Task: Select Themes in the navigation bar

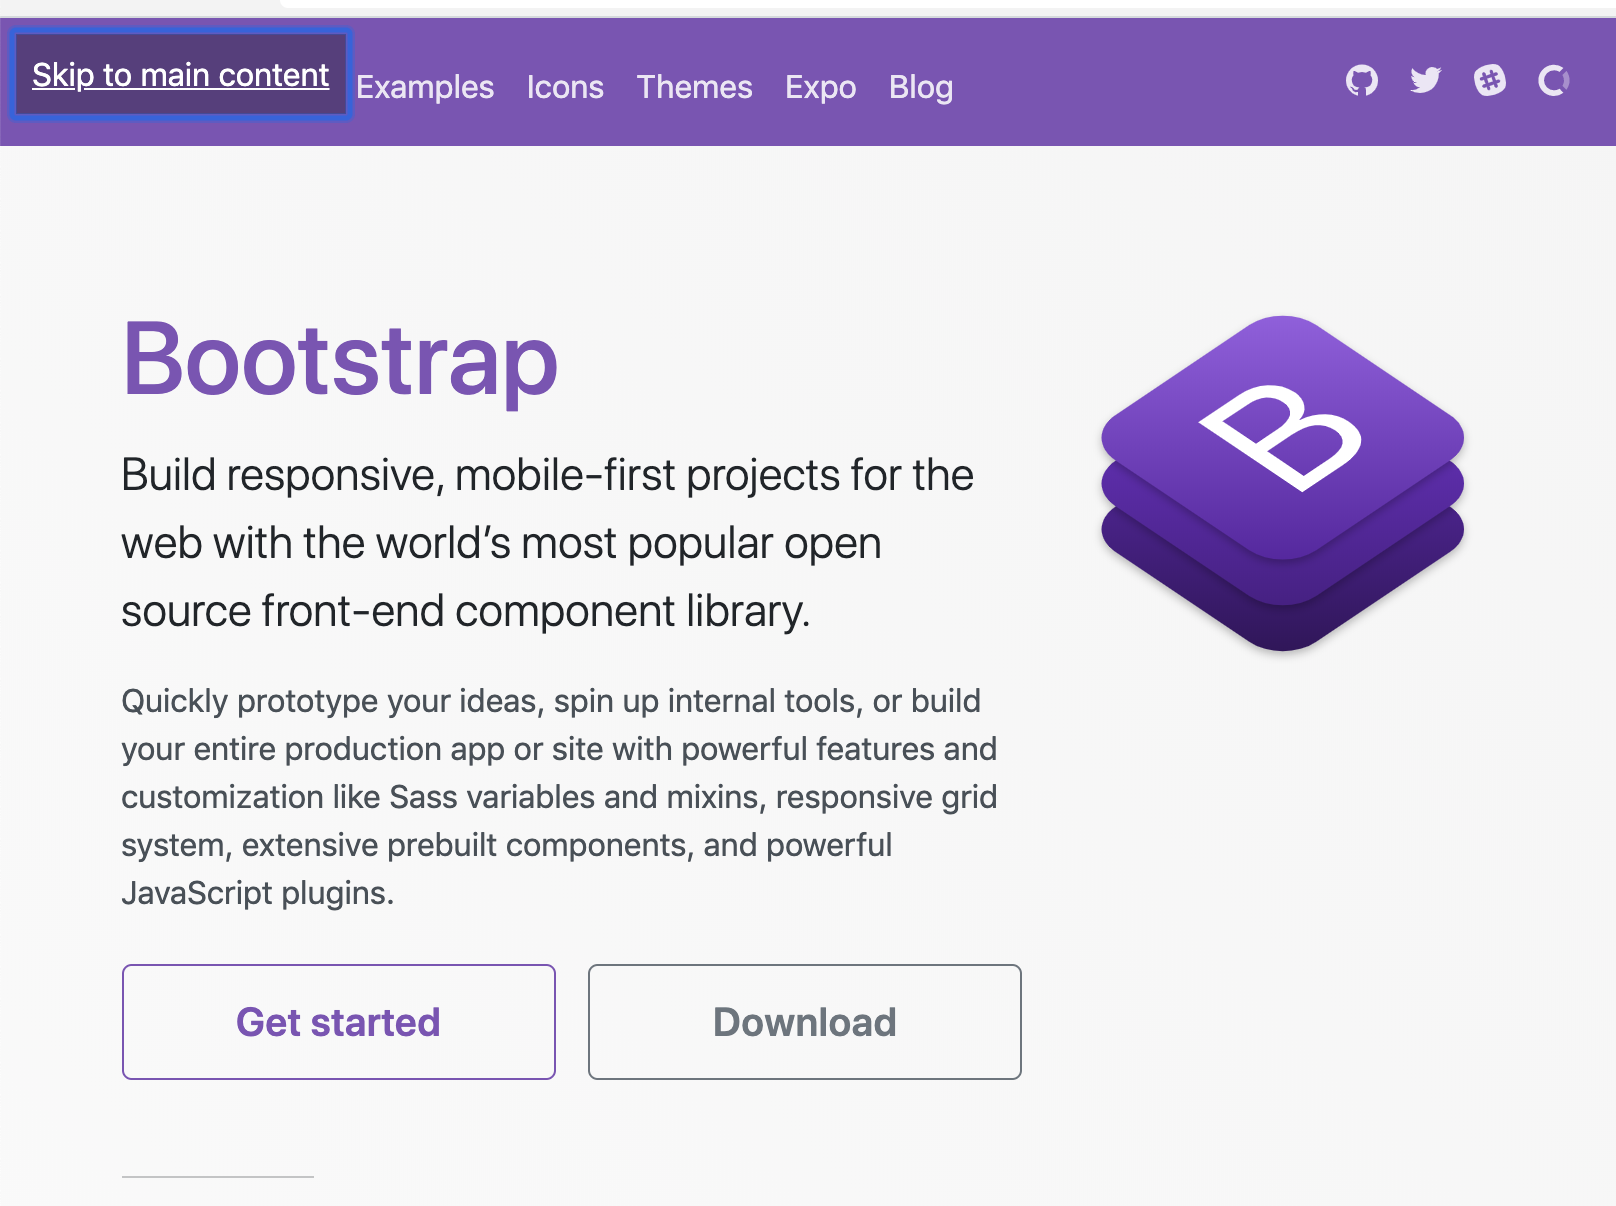Action: point(694,87)
